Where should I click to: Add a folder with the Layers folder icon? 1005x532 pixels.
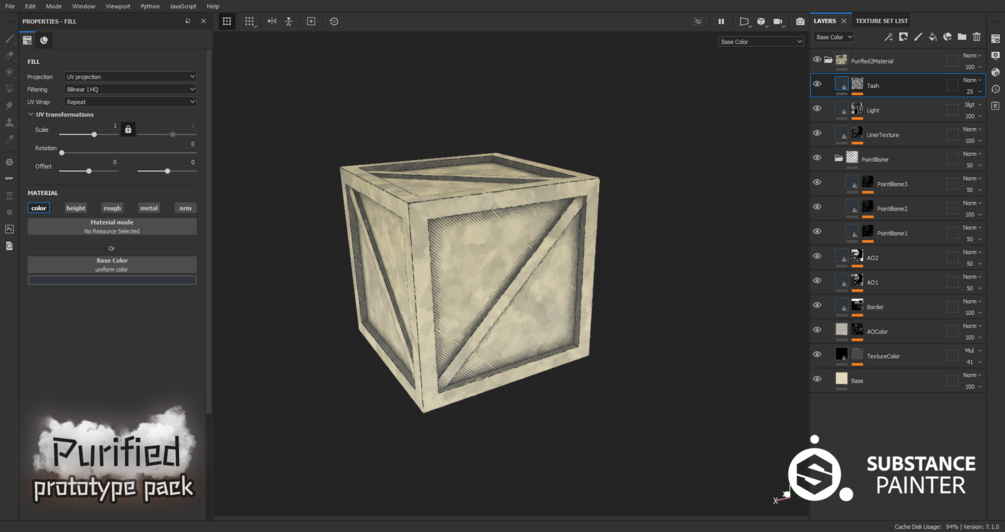pos(961,37)
